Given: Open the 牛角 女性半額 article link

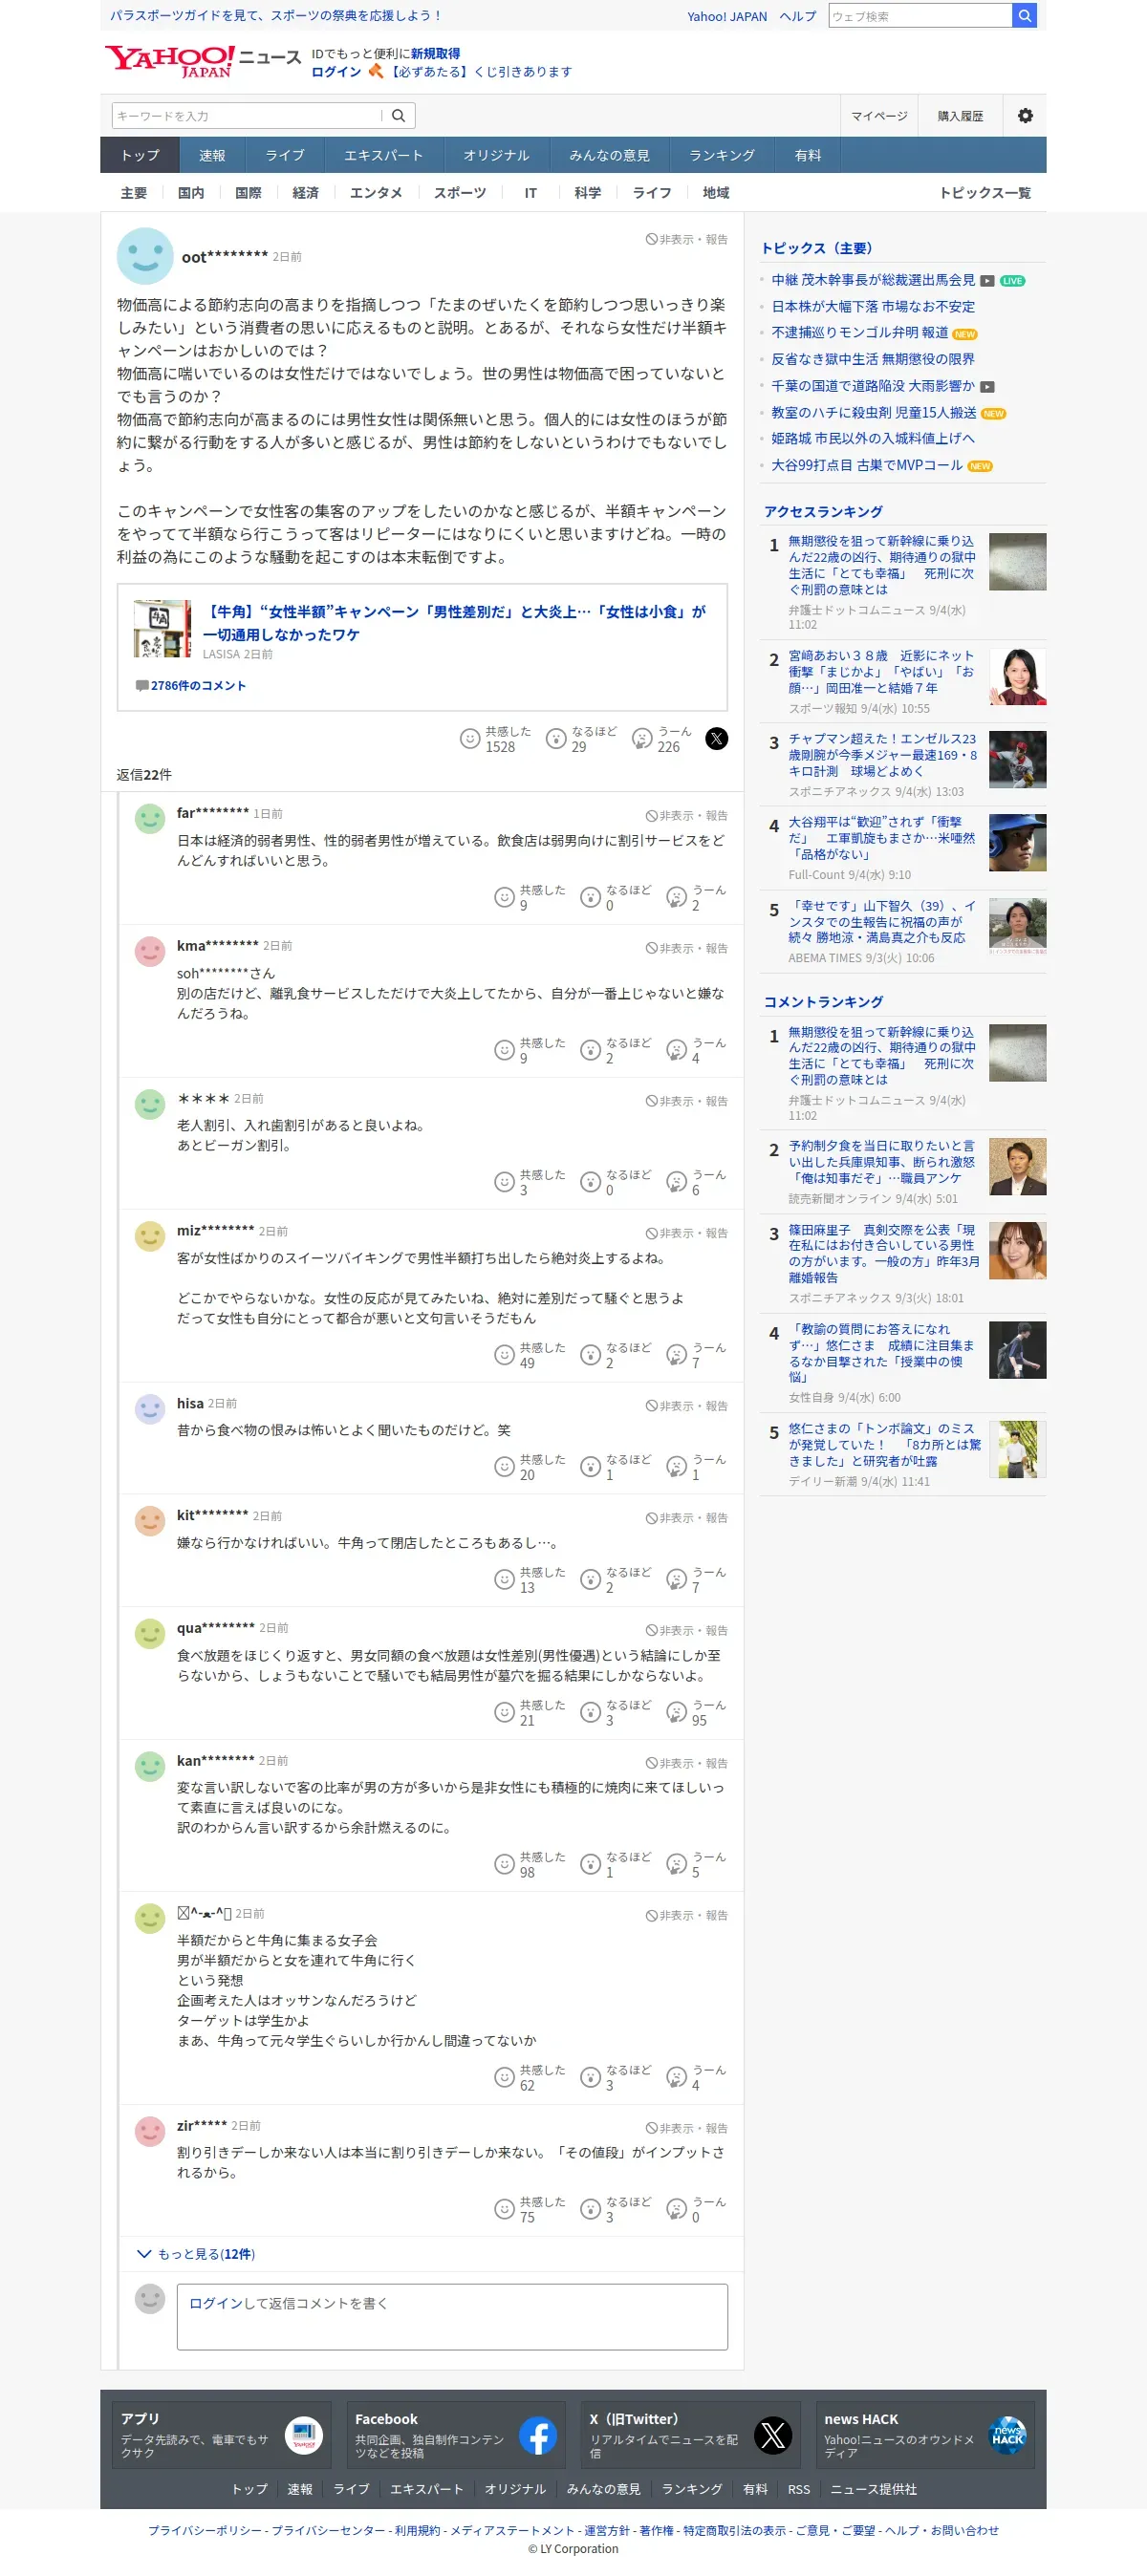Looking at the screenshot, I should pos(455,623).
